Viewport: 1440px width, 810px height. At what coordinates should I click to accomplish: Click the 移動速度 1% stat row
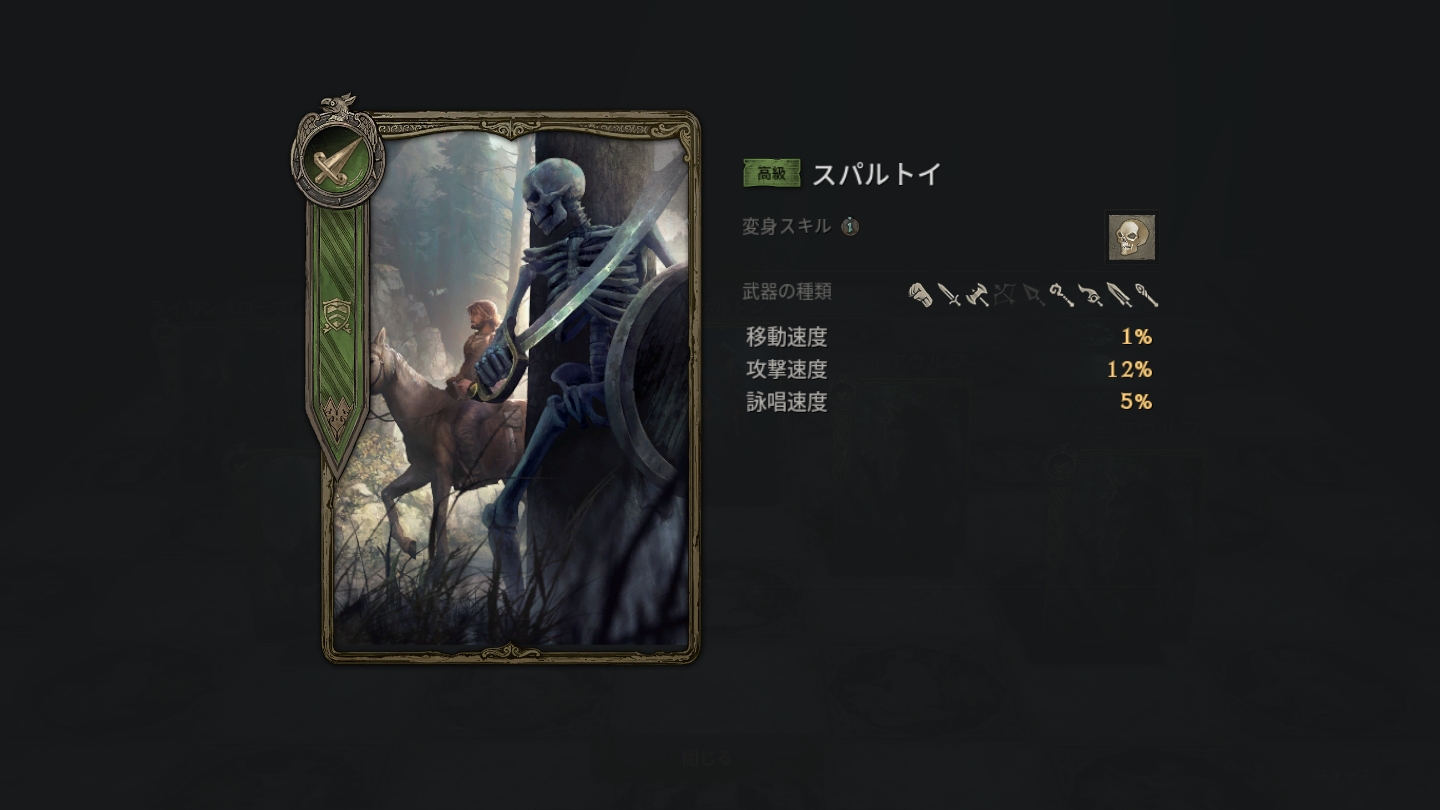[949, 337]
